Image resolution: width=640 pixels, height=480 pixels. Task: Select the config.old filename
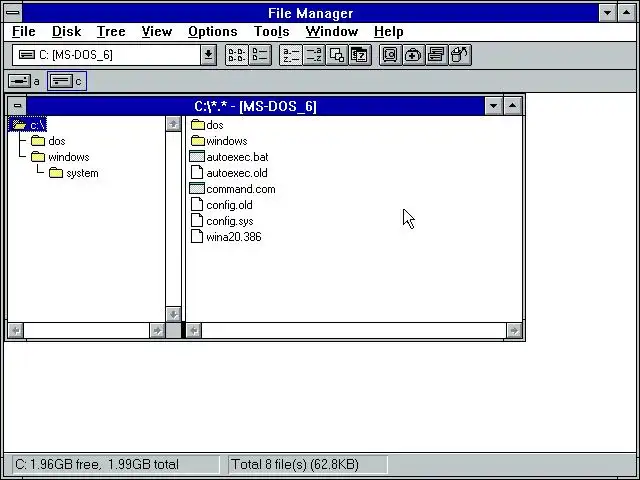pyautogui.click(x=229, y=205)
